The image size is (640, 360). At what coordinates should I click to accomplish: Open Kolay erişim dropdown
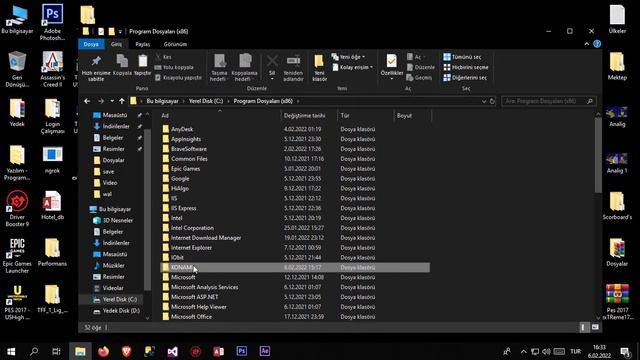[x=352, y=67]
